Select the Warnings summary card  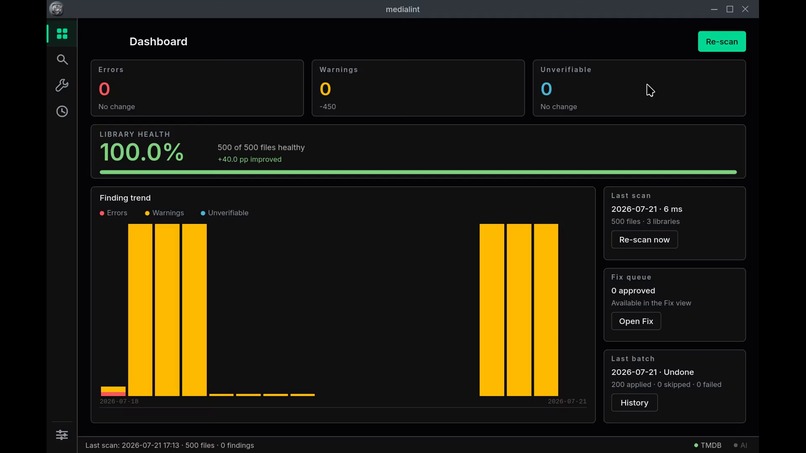point(418,88)
